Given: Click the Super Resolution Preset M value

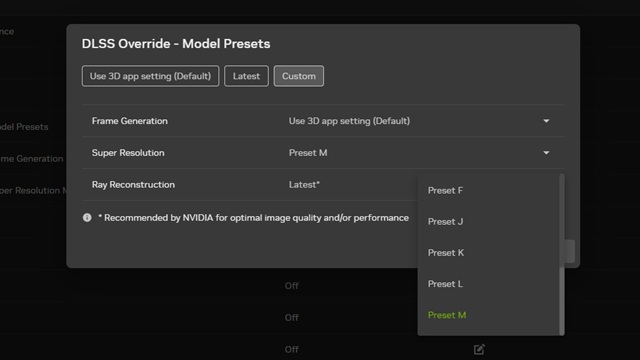Looking at the screenshot, I should click(x=308, y=153).
